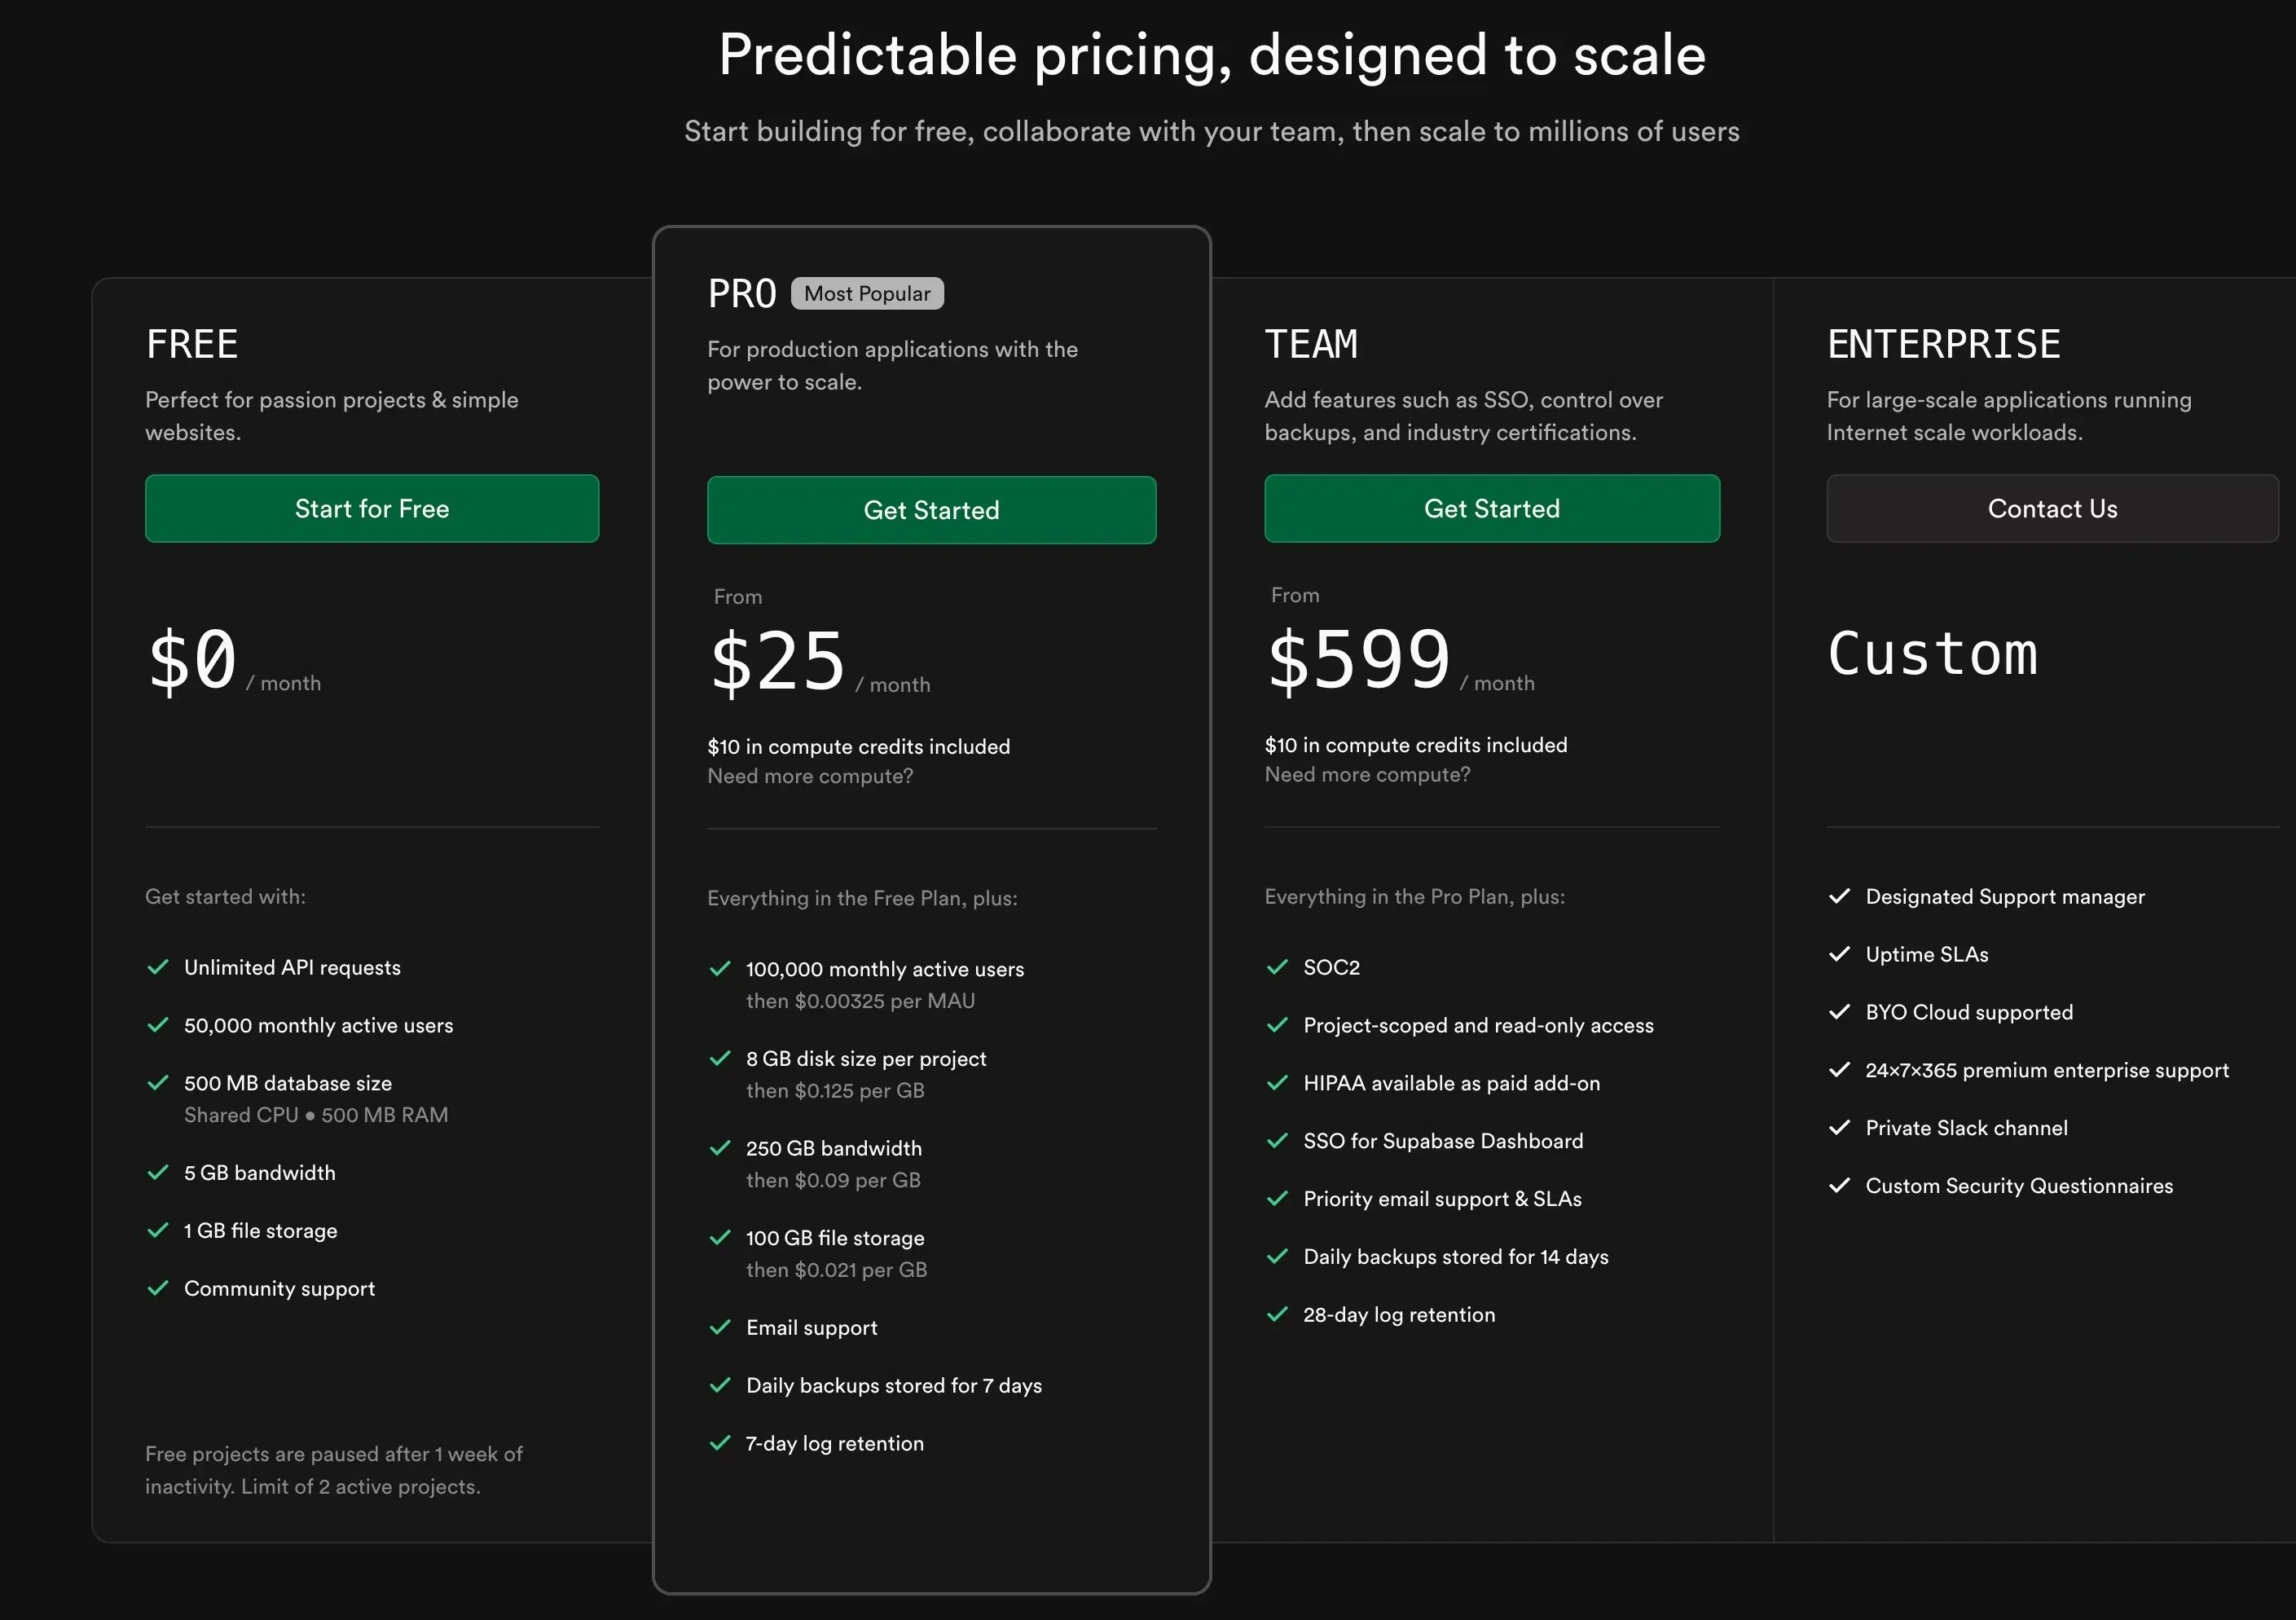This screenshot has width=2296, height=1620.
Task: Click the Start for Free button
Action: (x=371, y=509)
